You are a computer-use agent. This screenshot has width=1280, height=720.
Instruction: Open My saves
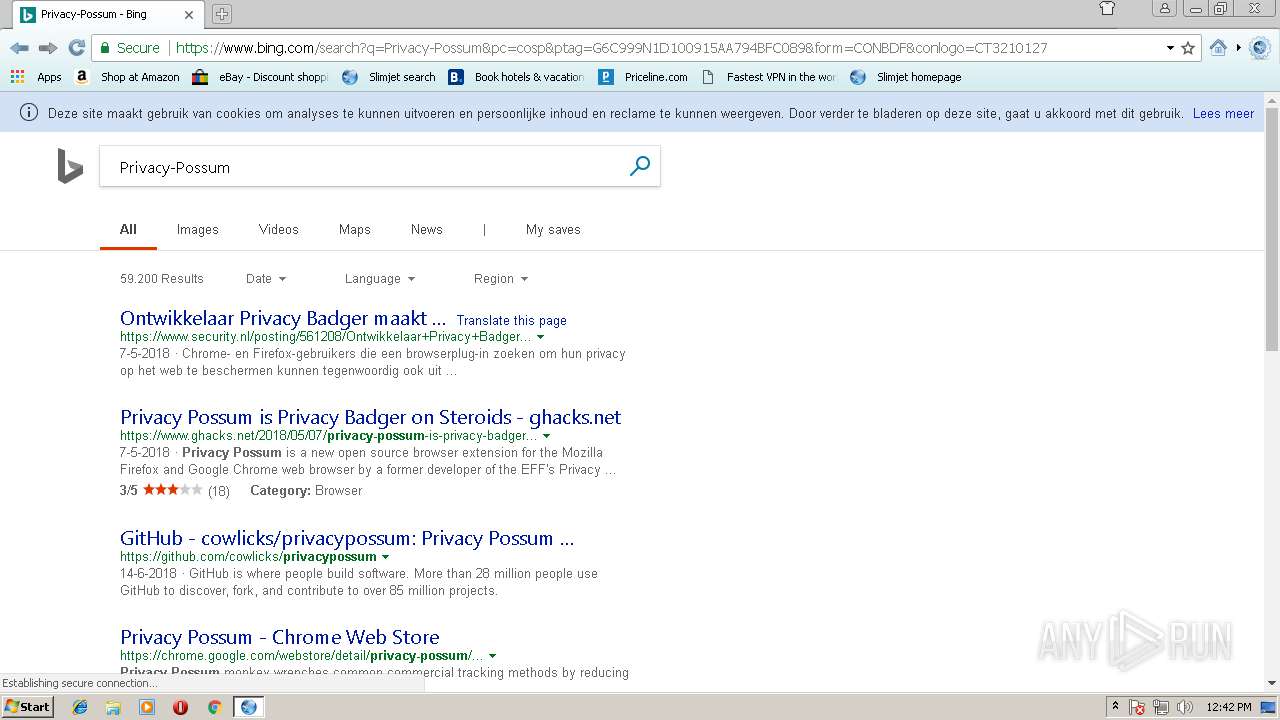[x=553, y=229]
